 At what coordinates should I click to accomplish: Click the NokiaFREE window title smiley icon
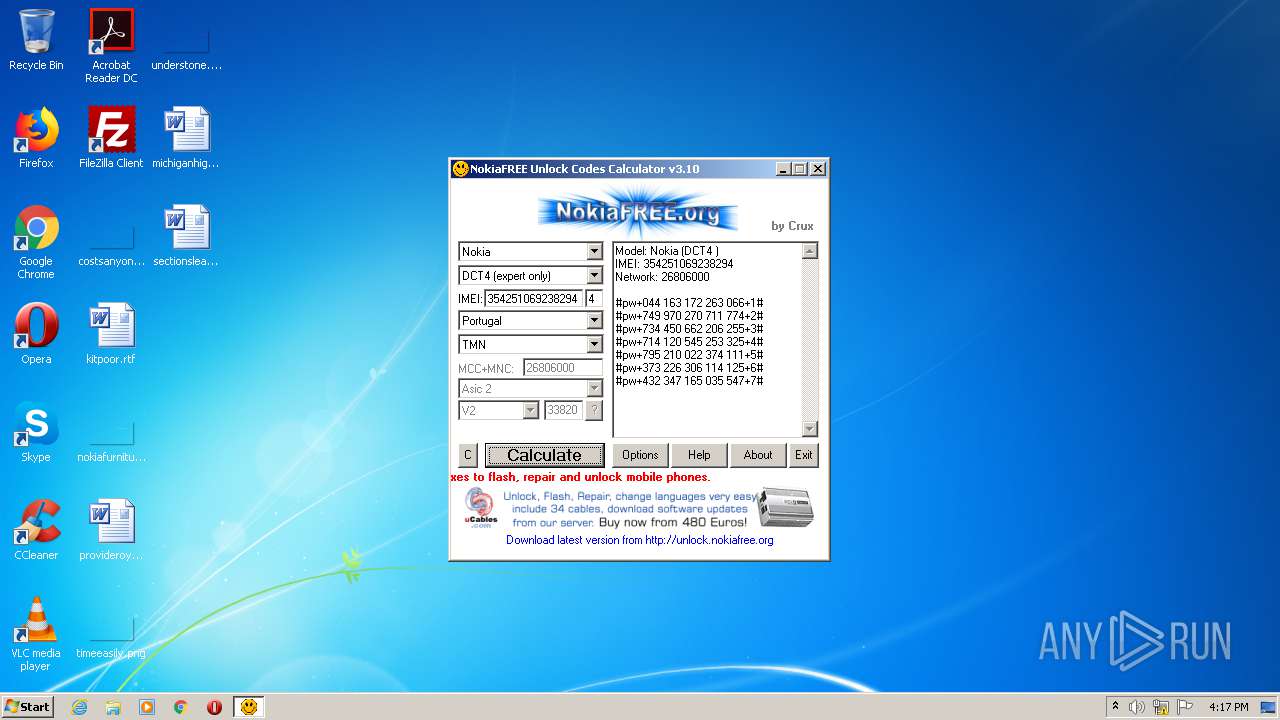pos(460,169)
